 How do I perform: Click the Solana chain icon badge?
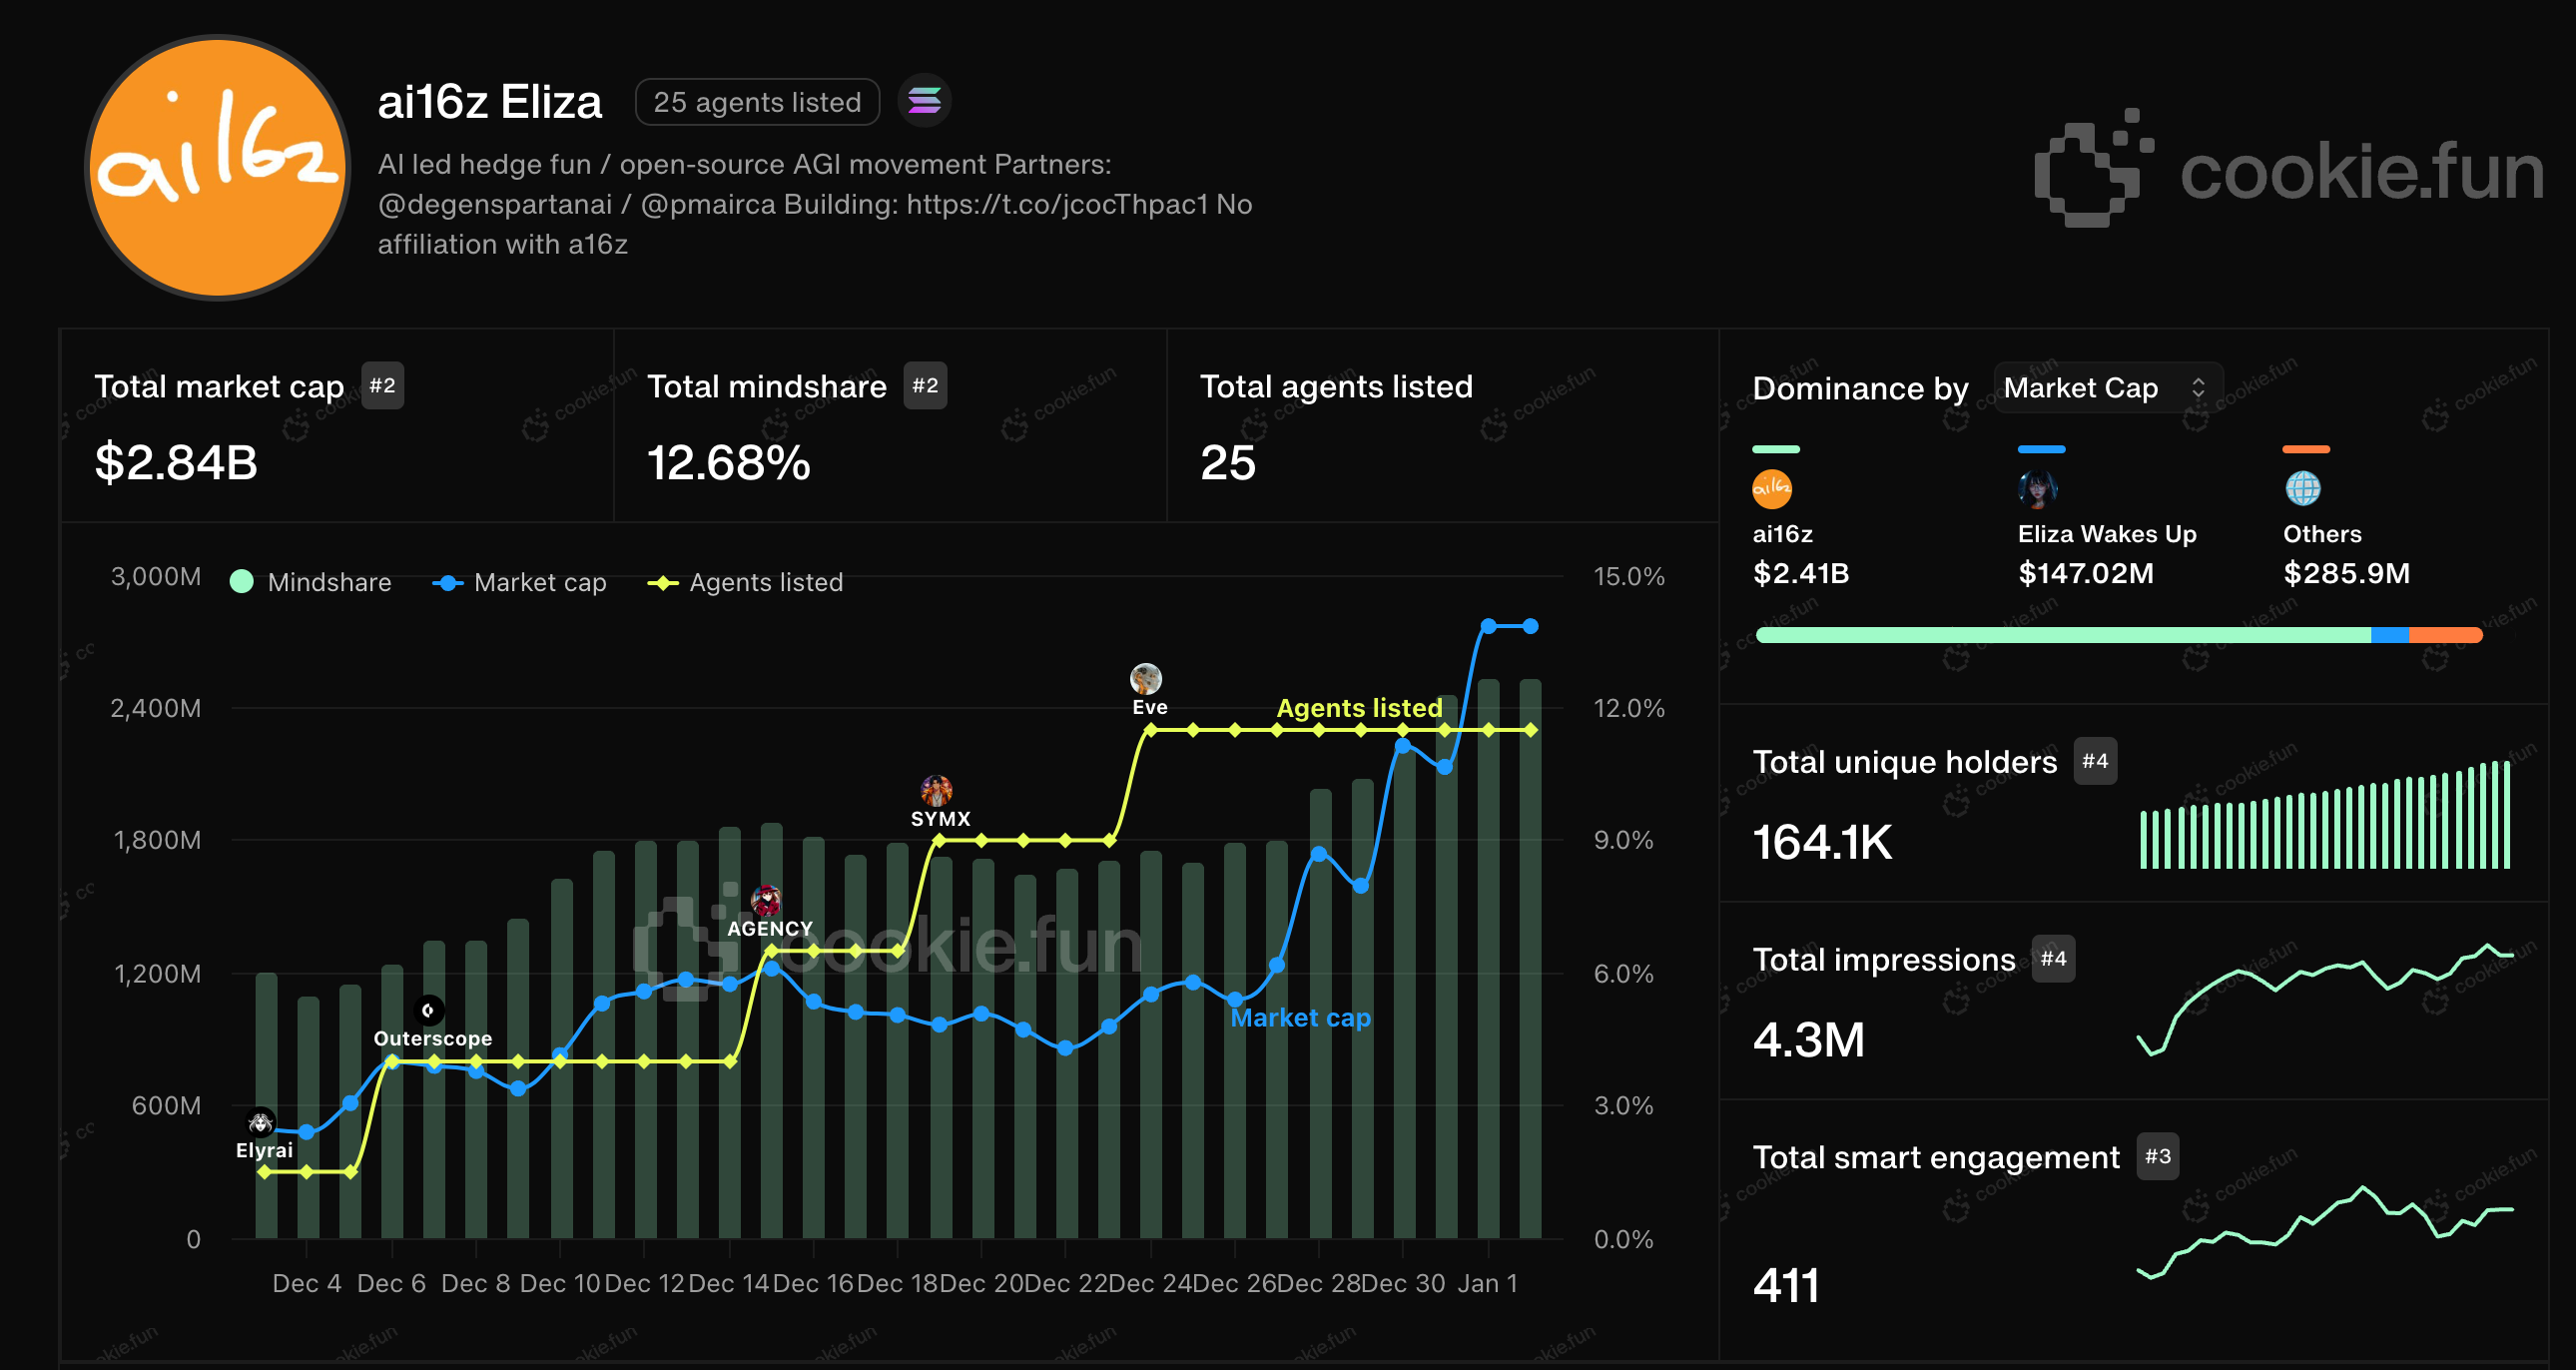point(924,101)
